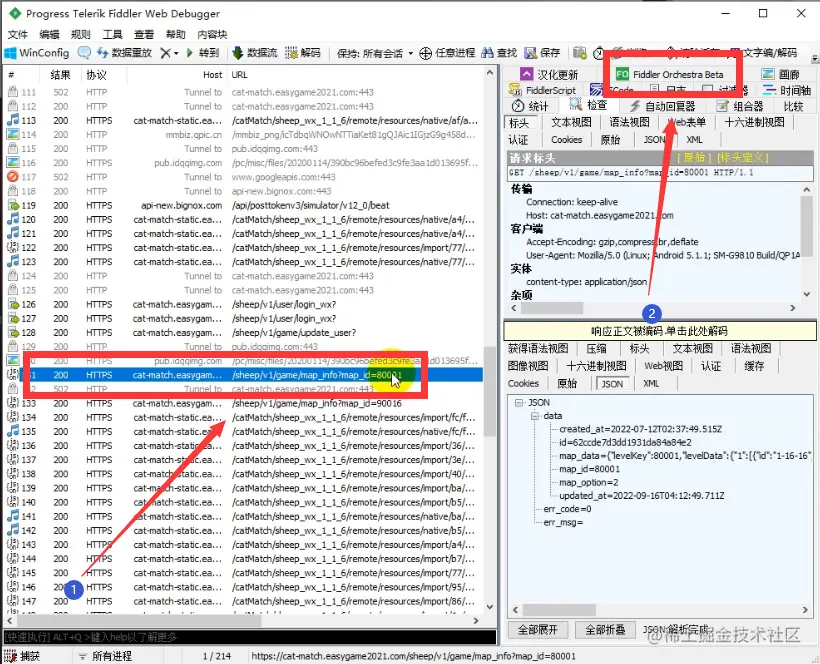This screenshot has height=664, width=820.
Task: Click the session list scroll-down arrow
Action: coord(489,606)
